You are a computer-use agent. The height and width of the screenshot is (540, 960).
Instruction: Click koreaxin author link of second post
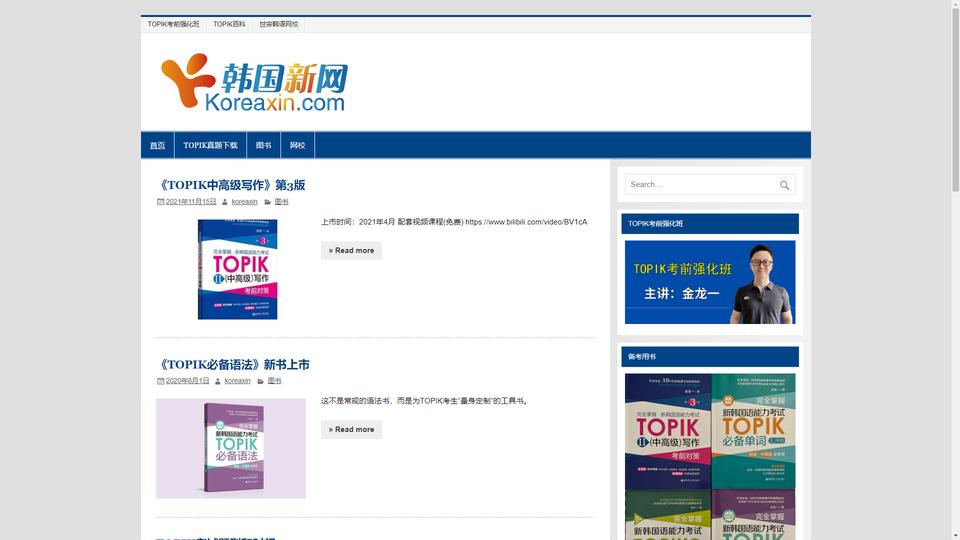pos(238,381)
